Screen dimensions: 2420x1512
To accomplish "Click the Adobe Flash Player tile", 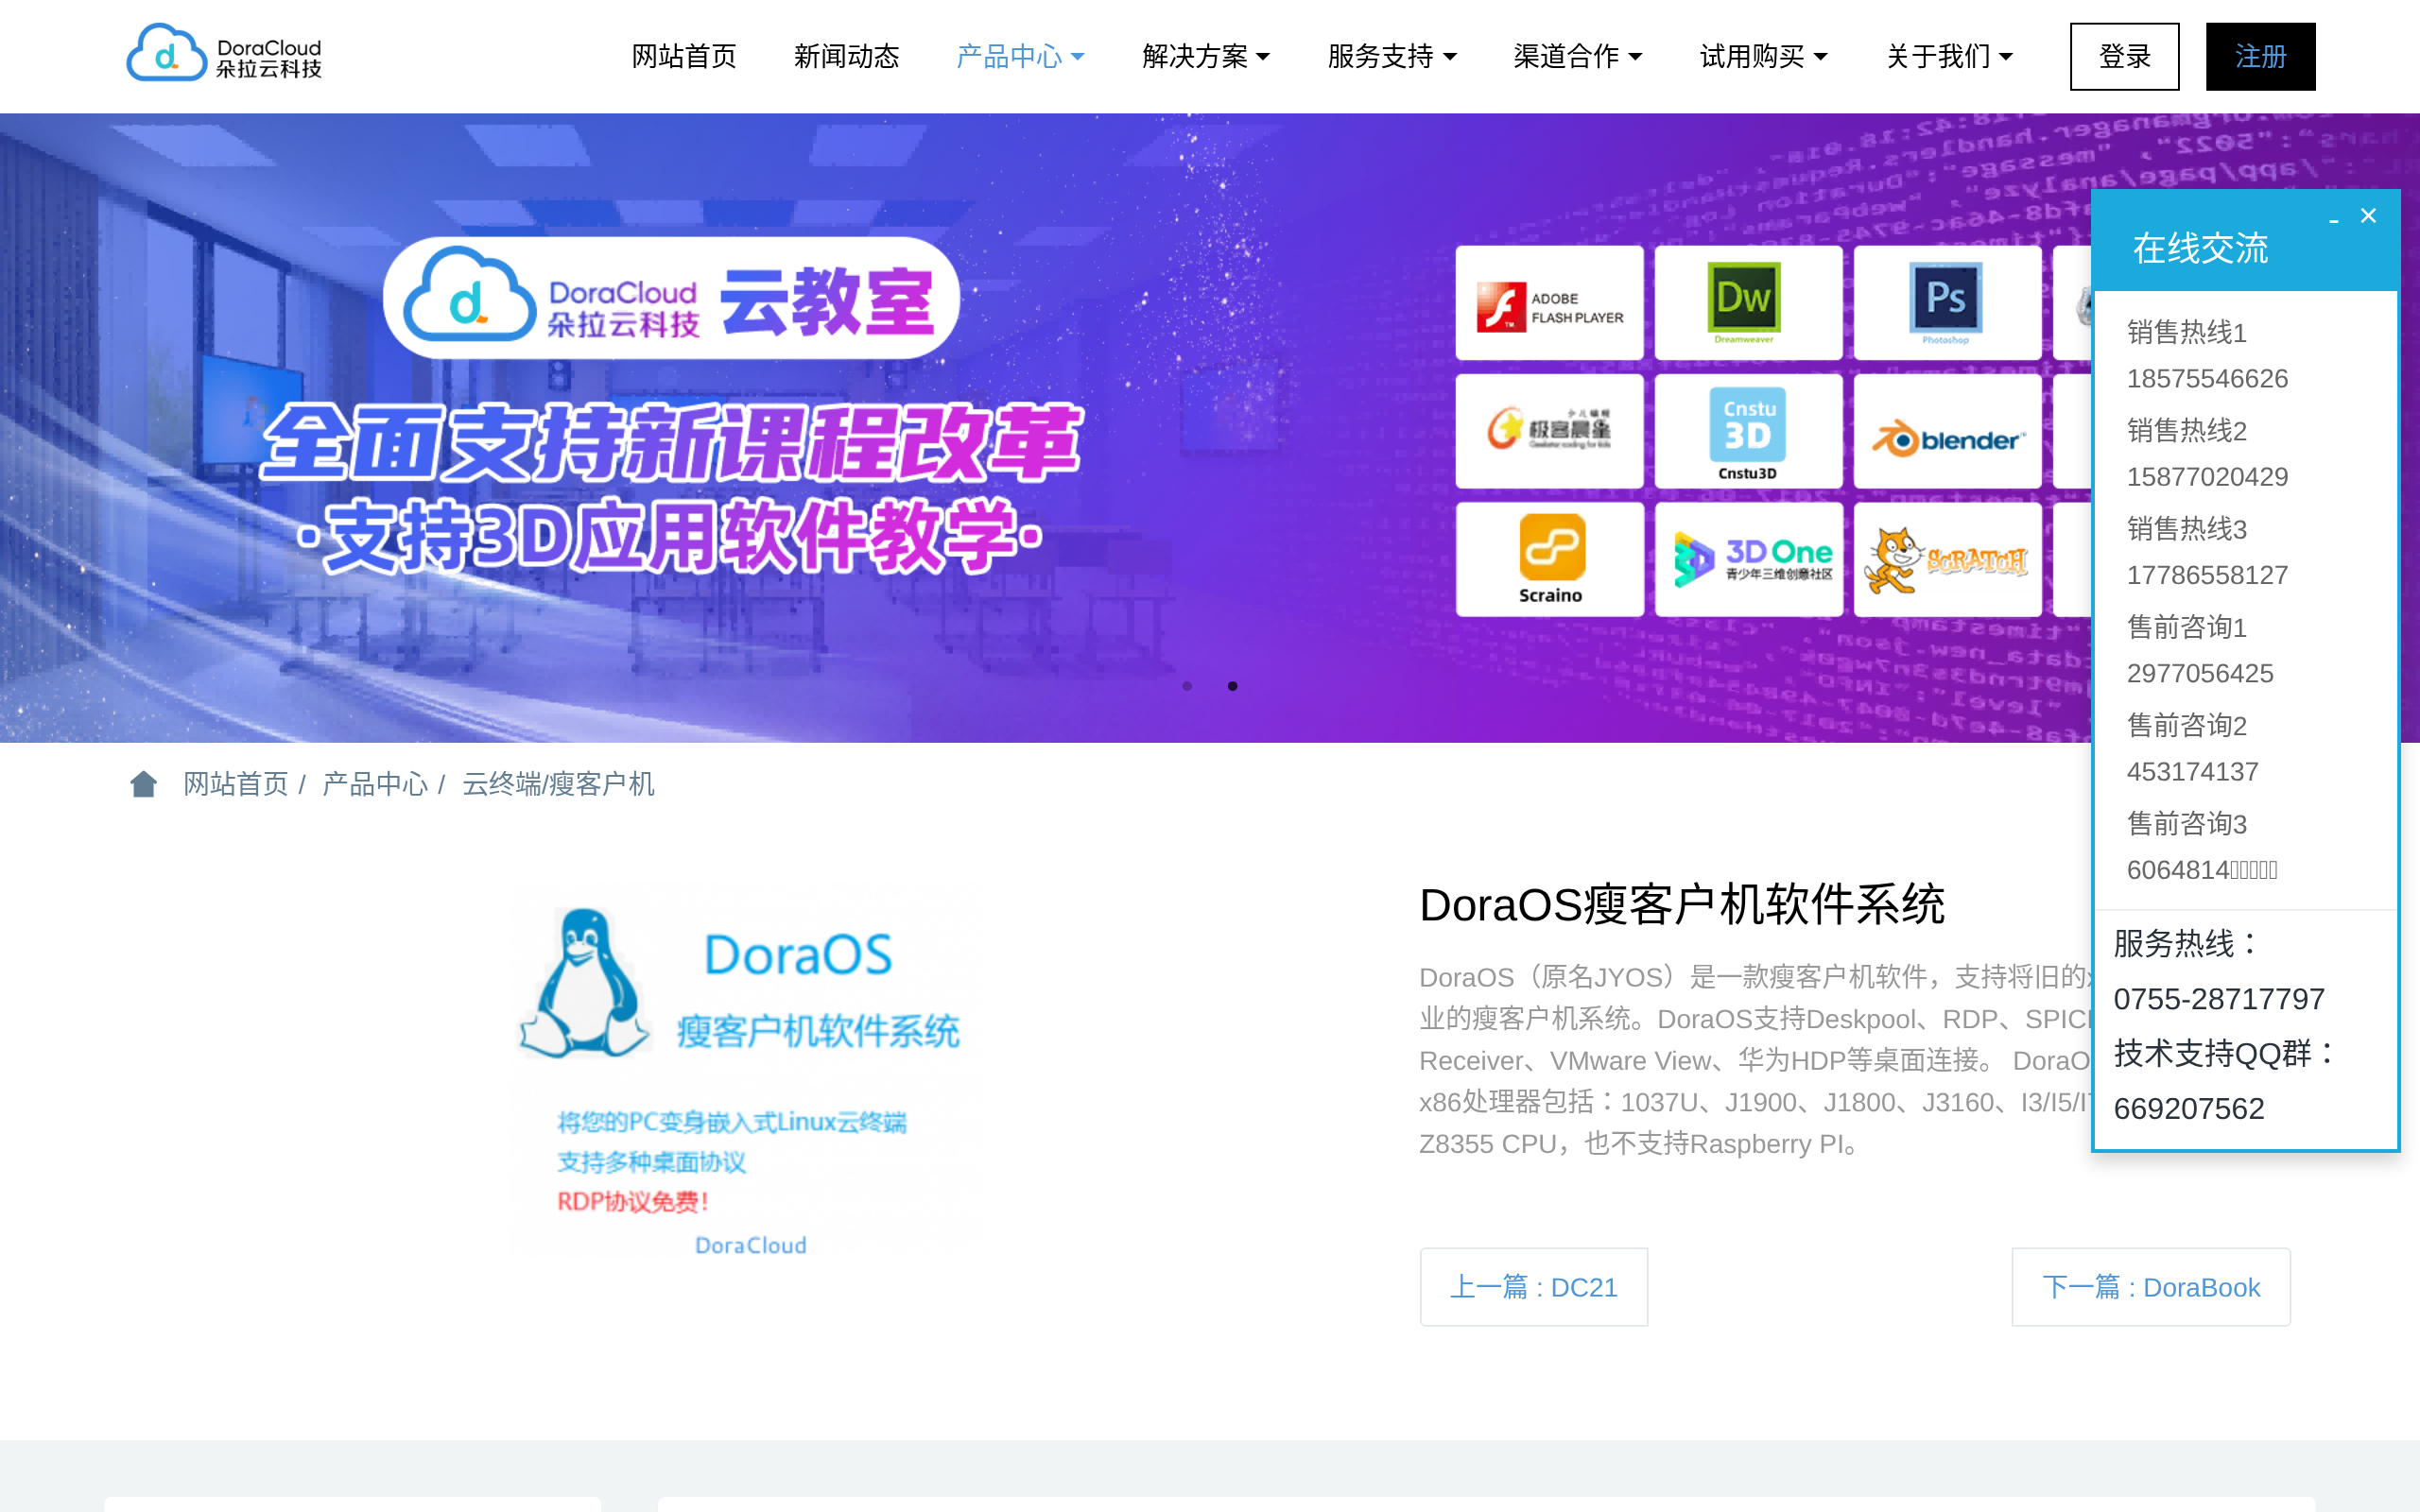I will pos(1549,302).
